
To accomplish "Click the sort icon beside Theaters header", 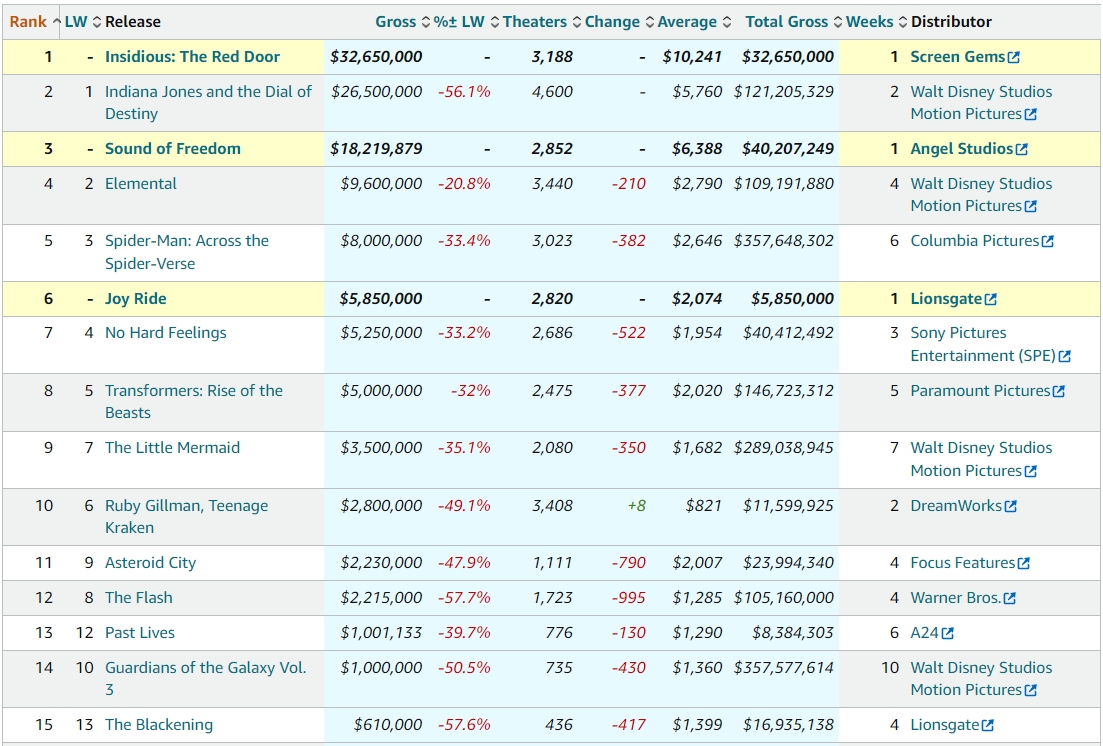I will (x=577, y=22).
